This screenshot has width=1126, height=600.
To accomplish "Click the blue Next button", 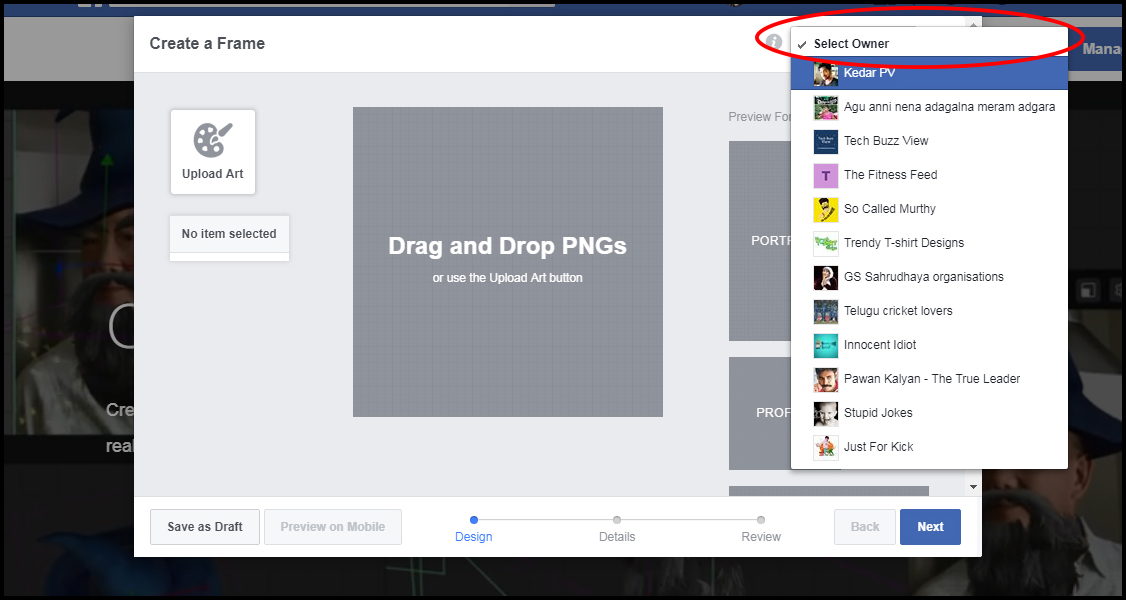I will [x=930, y=527].
